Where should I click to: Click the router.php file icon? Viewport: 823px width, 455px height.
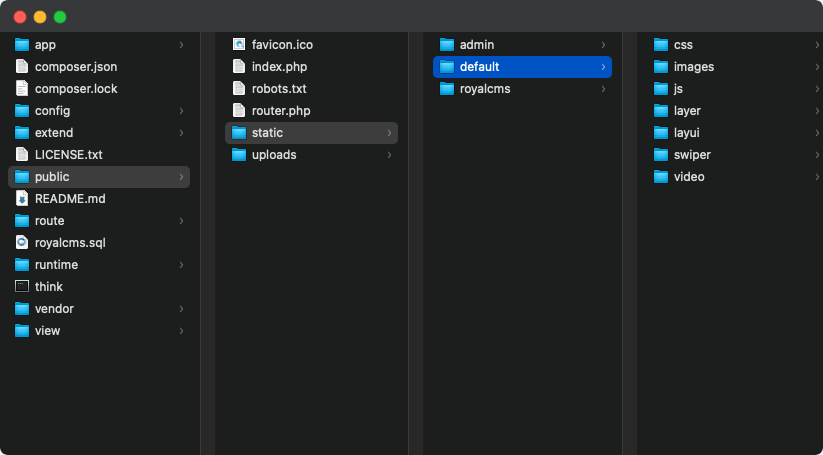pos(239,111)
